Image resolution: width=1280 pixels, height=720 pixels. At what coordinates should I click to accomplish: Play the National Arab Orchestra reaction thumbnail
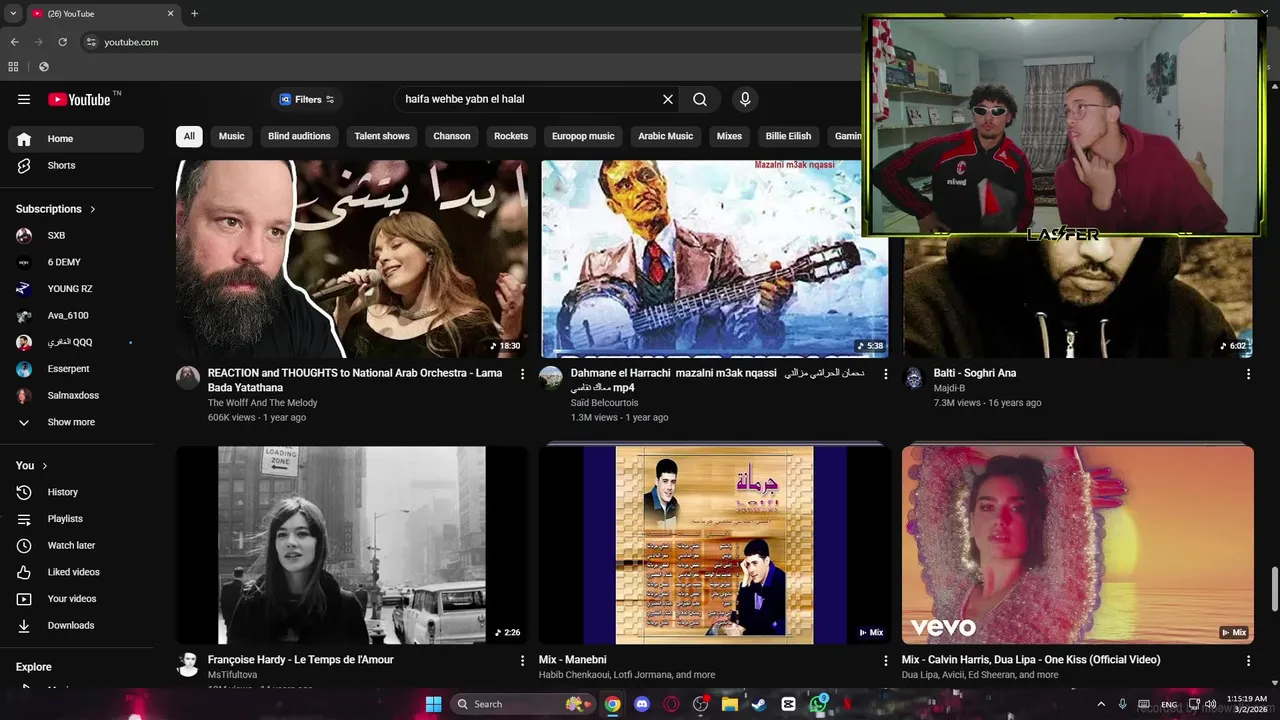(352, 259)
